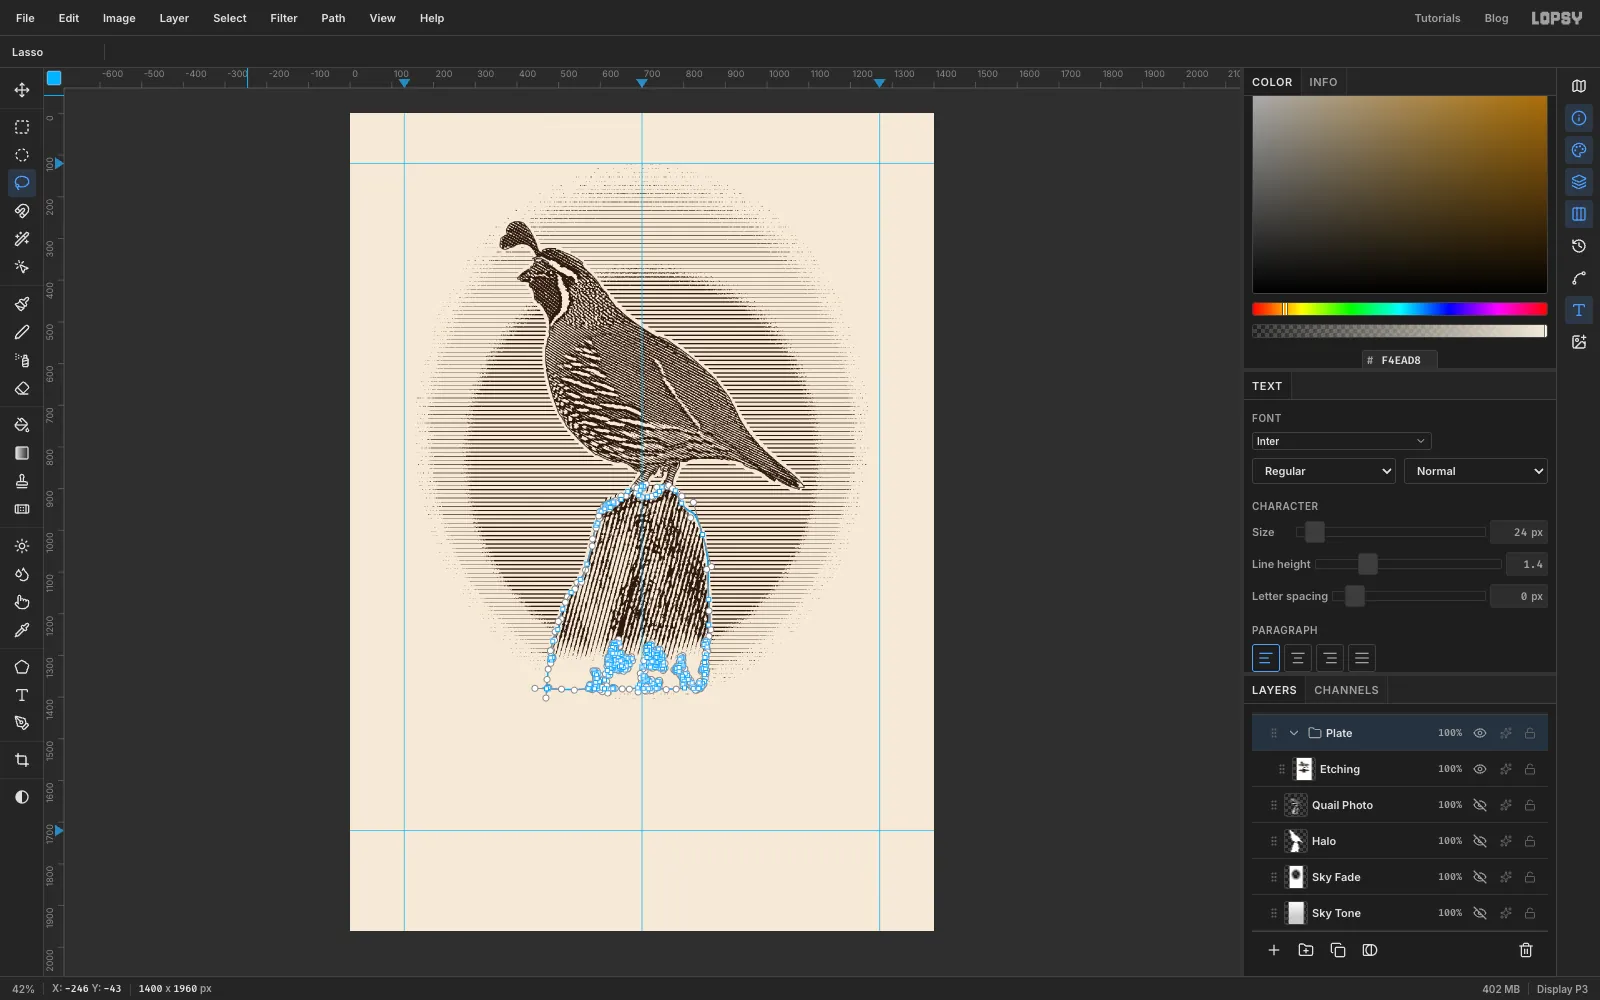The width and height of the screenshot is (1600, 1000).
Task: Select the Paint Bucket tool
Action: [x=22, y=425]
